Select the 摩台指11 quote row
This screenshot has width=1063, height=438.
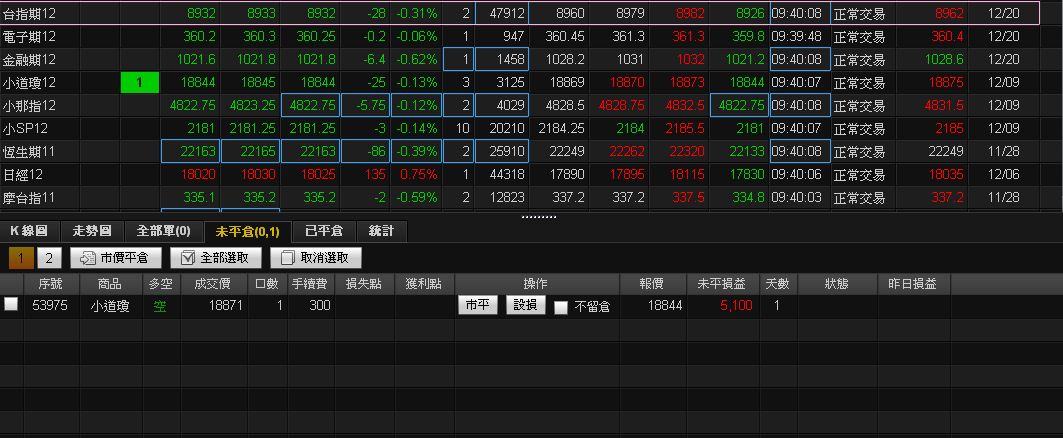tap(520, 198)
